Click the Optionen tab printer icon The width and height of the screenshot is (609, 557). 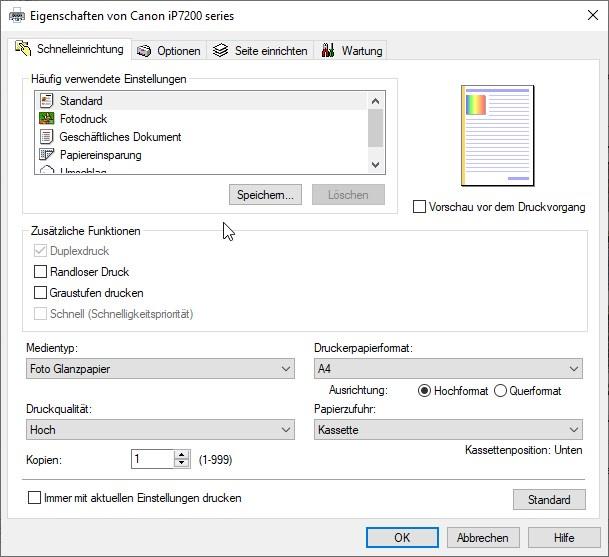(144, 51)
